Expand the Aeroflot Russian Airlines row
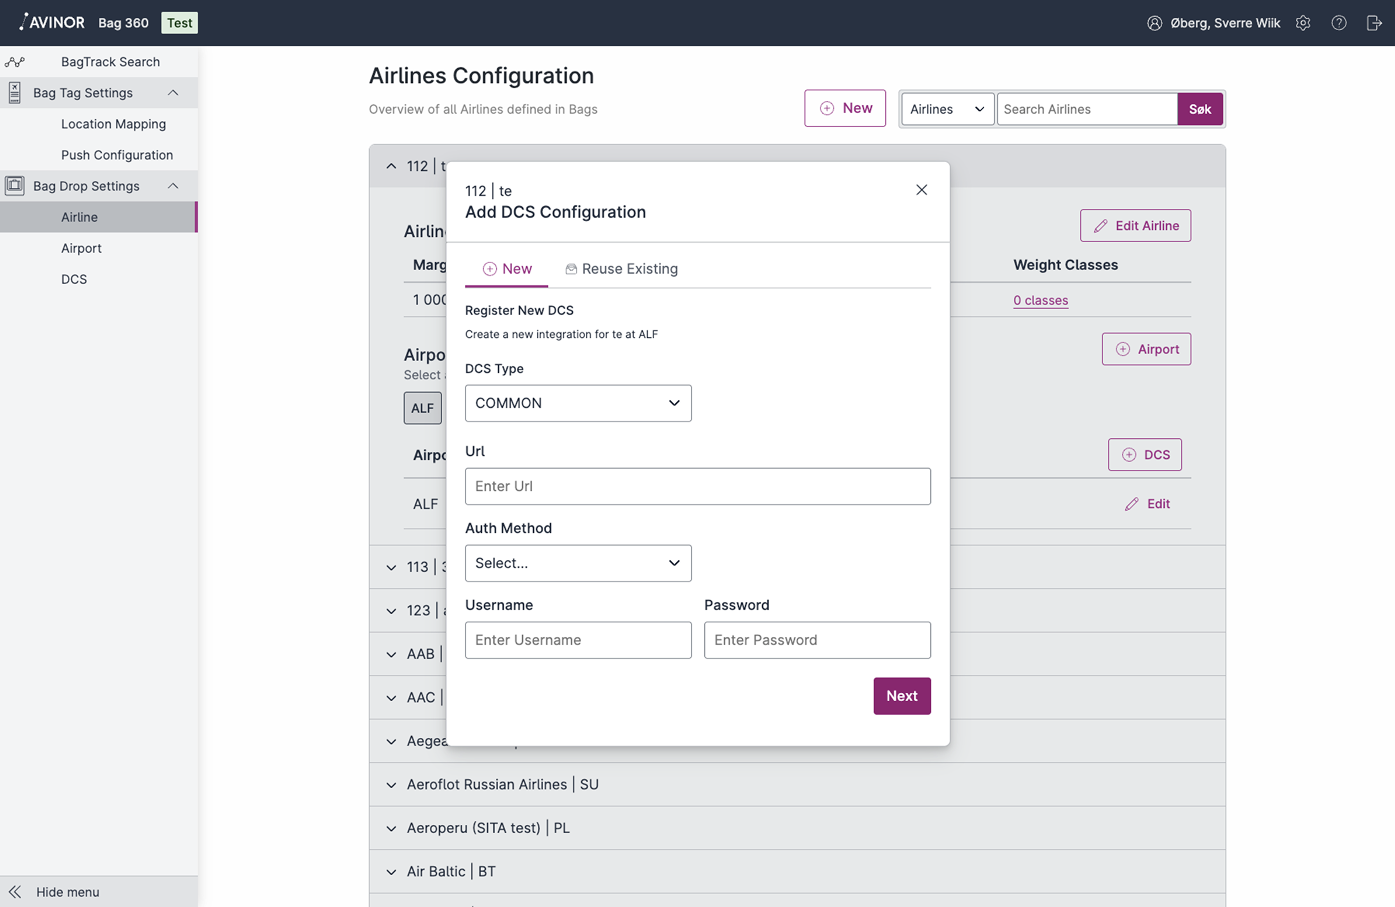 (391, 785)
